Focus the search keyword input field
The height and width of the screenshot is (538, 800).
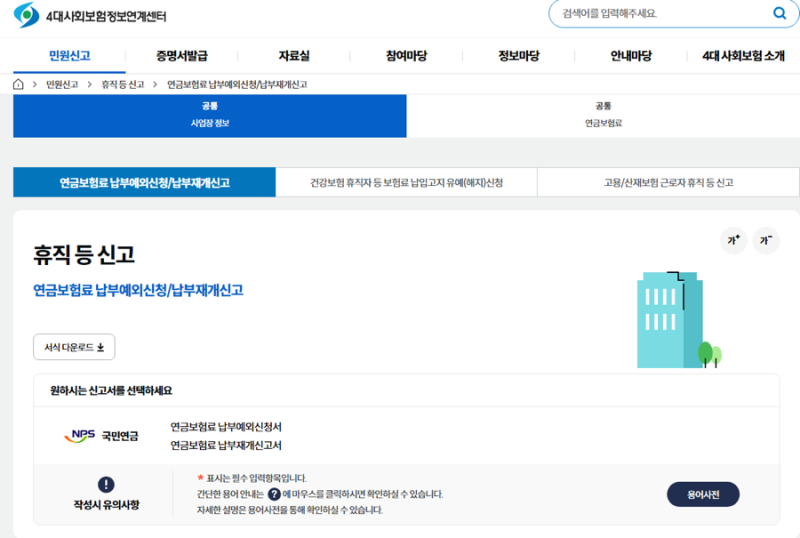click(663, 14)
